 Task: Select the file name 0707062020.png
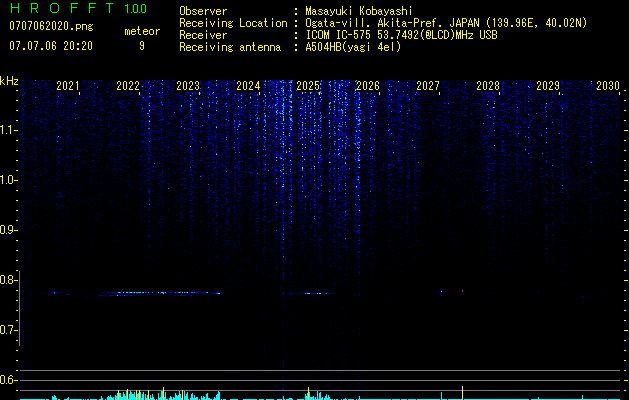tap(51, 26)
